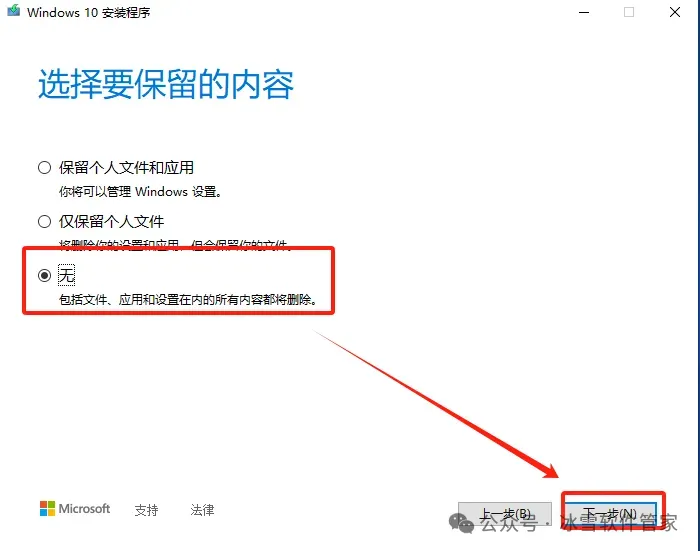The width and height of the screenshot is (700, 551).
Task: Go back with the 上一步(B) button
Action: (x=505, y=514)
